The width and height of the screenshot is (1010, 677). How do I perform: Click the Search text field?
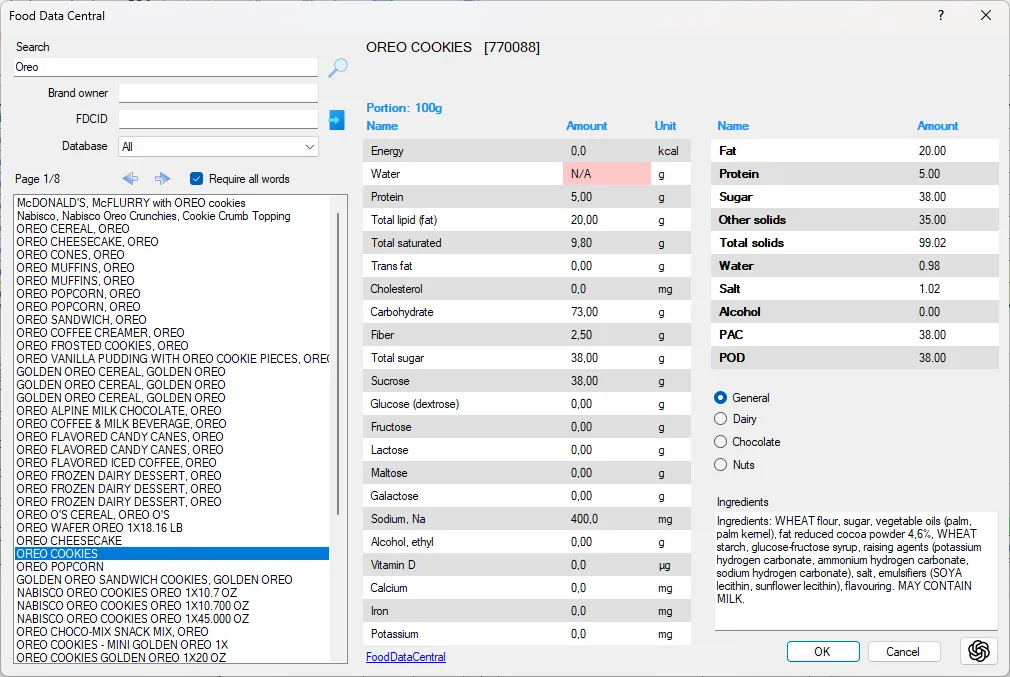pos(166,67)
